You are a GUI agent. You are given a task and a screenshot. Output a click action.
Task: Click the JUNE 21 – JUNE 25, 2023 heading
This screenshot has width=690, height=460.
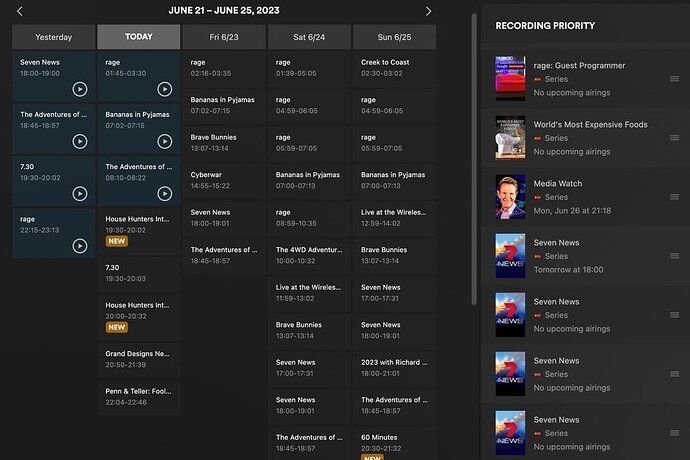point(224,11)
